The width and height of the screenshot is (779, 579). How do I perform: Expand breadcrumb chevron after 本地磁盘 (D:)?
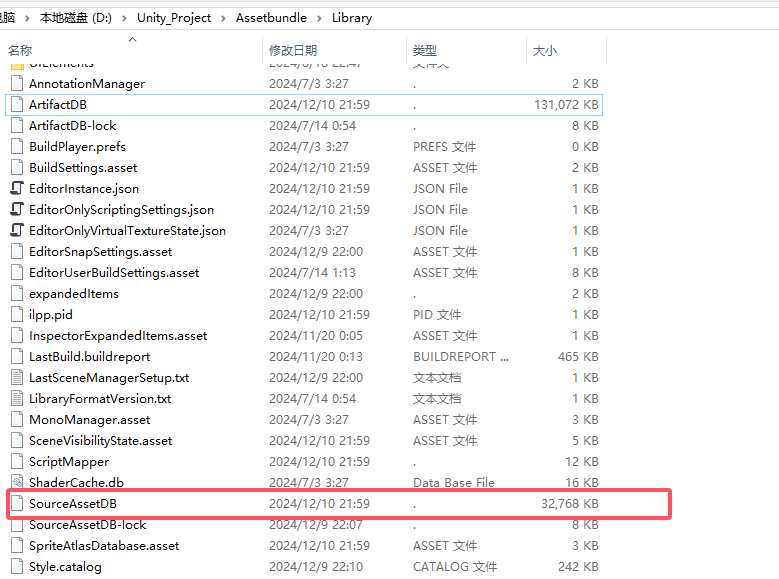pos(124,18)
